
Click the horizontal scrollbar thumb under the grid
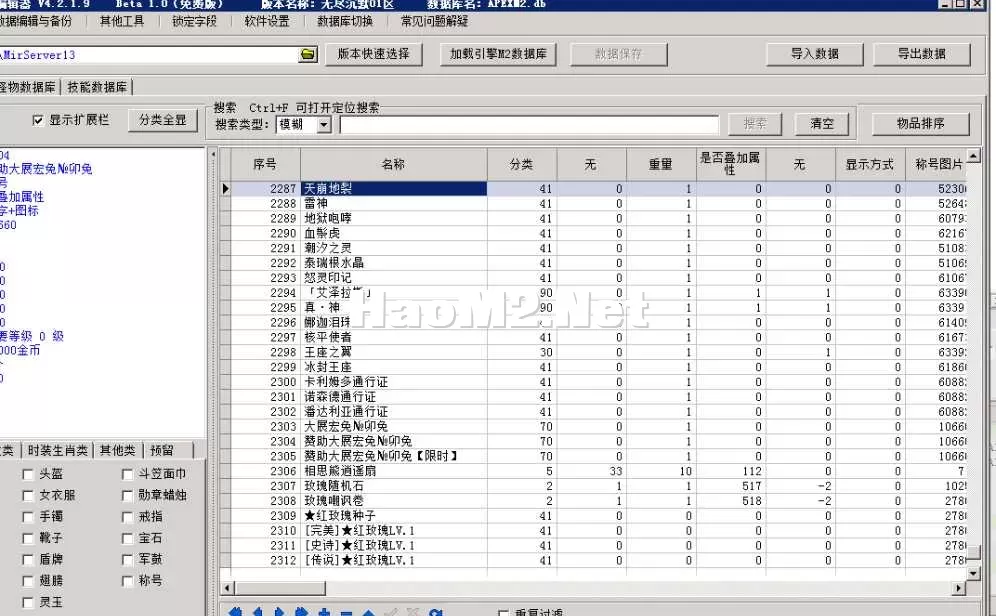click(279, 589)
